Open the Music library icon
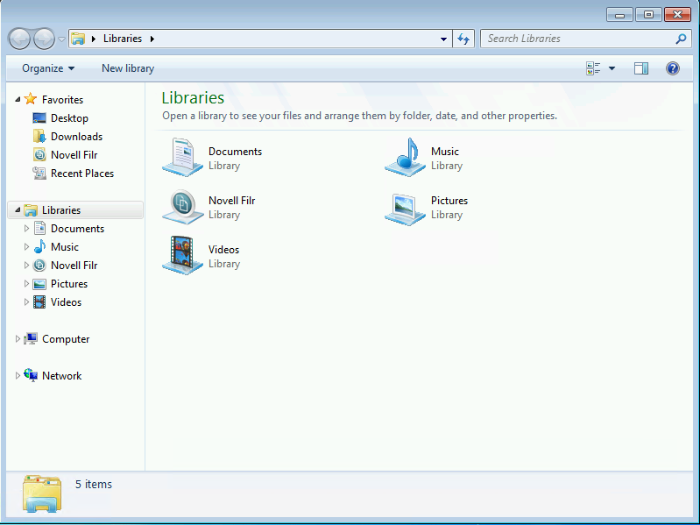Image resolution: width=700 pixels, height=525 pixels. [405, 158]
